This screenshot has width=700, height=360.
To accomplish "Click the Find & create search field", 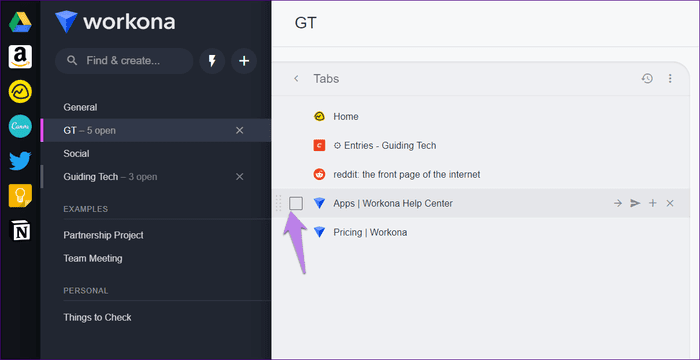I will (x=124, y=61).
